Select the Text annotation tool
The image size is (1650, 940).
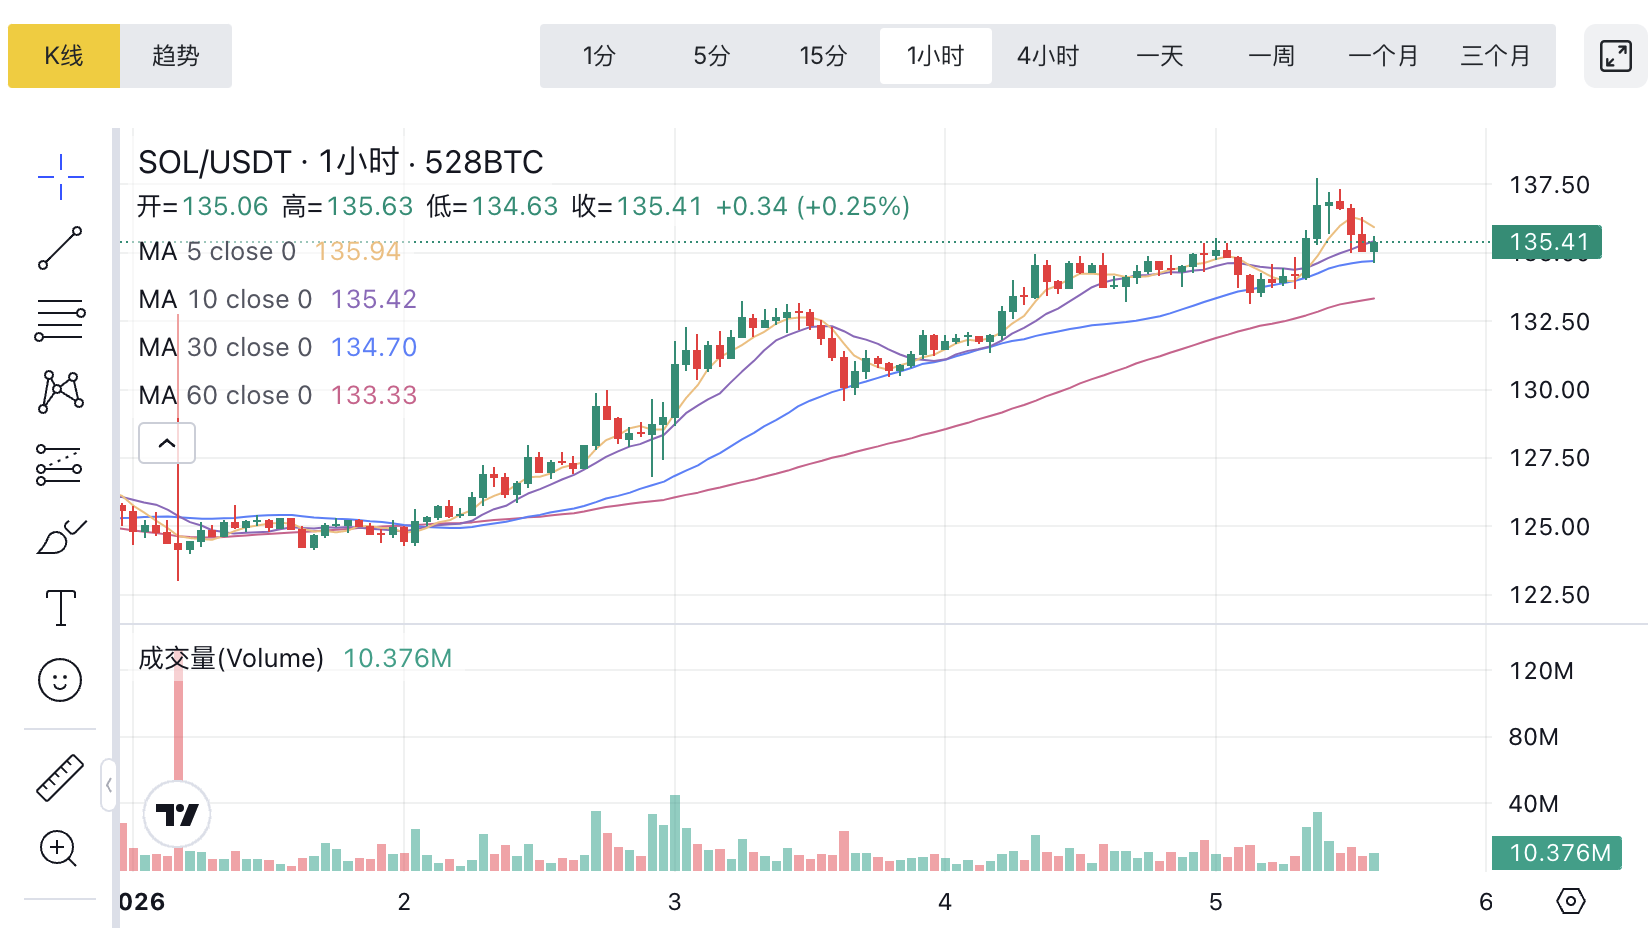click(60, 608)
